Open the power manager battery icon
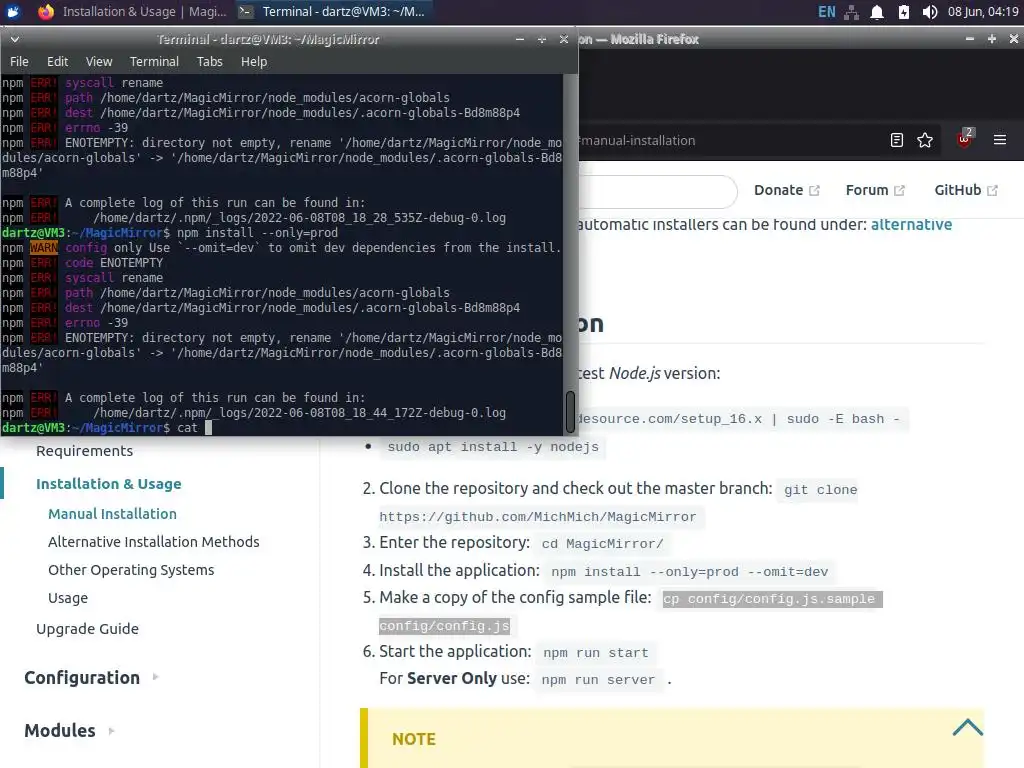1024x768 pixels. point(904,12)
